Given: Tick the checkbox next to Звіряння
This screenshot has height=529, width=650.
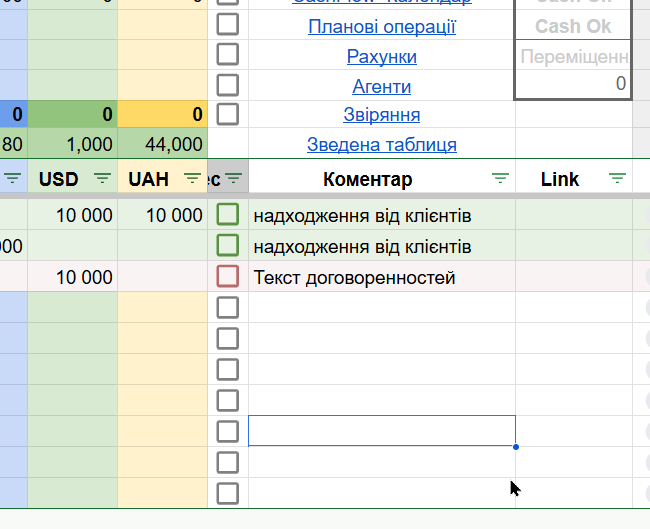Looking at the screenshot, I should tap(228, 114).
